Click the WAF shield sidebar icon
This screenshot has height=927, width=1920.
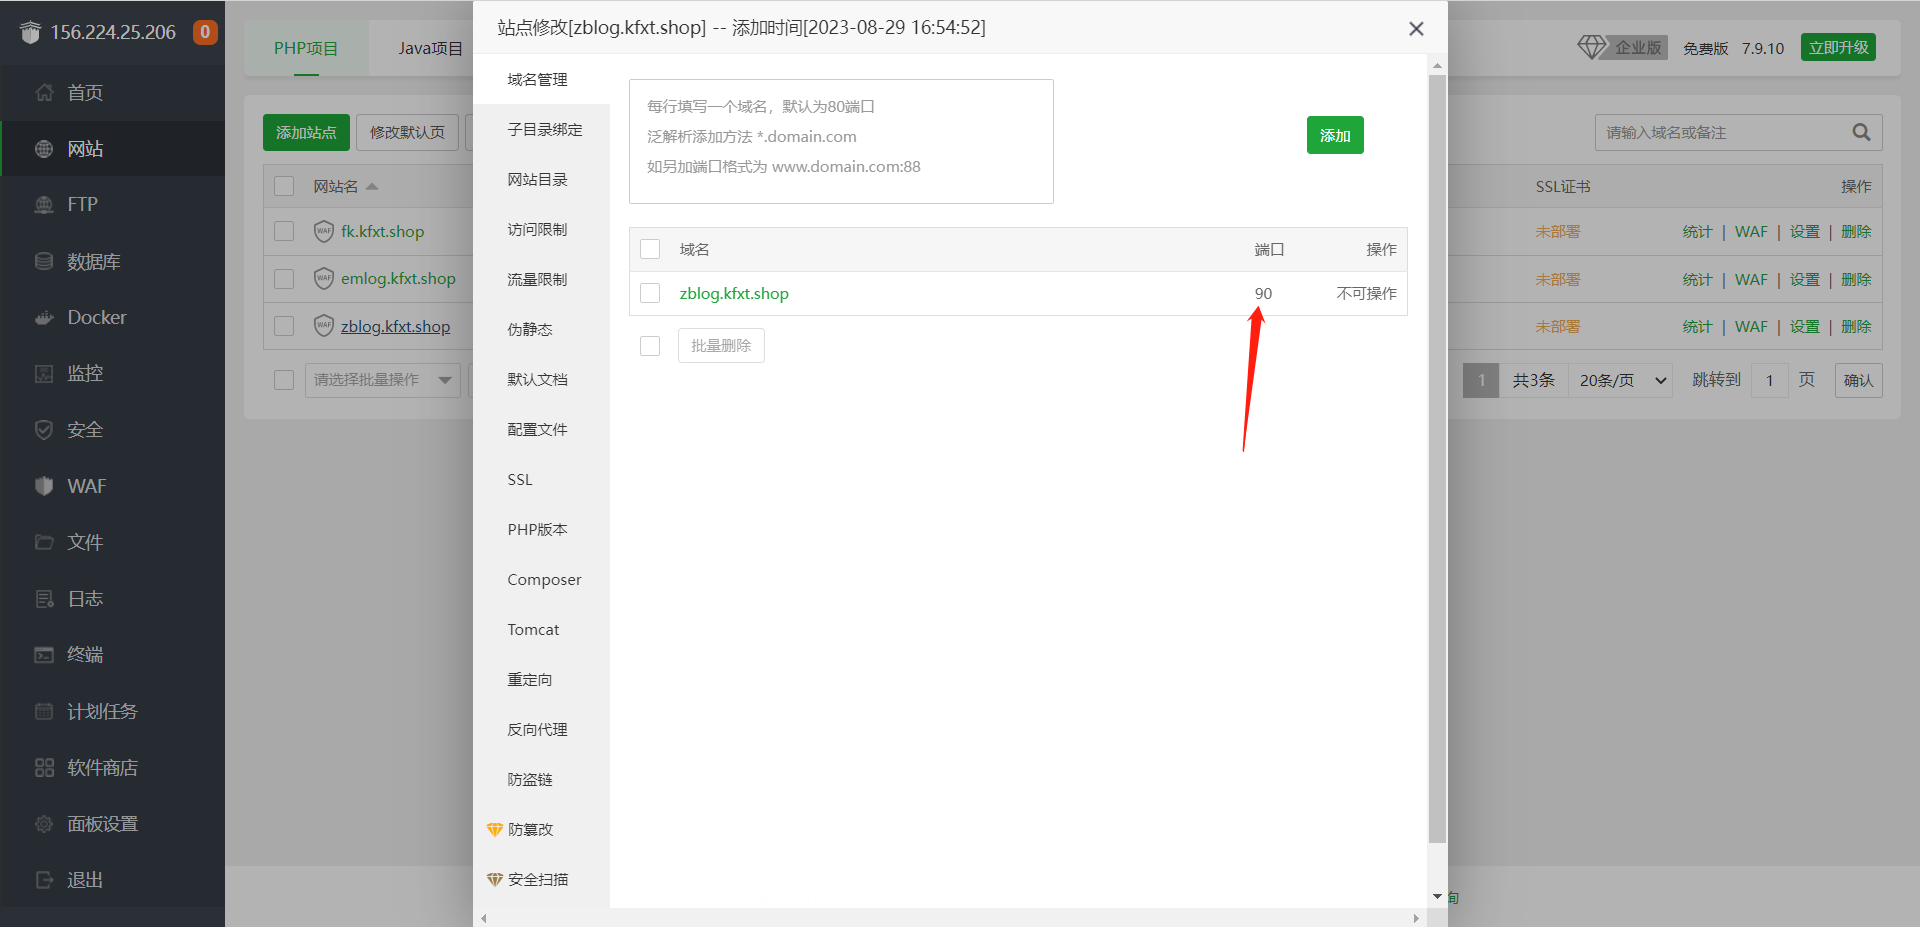44,486
